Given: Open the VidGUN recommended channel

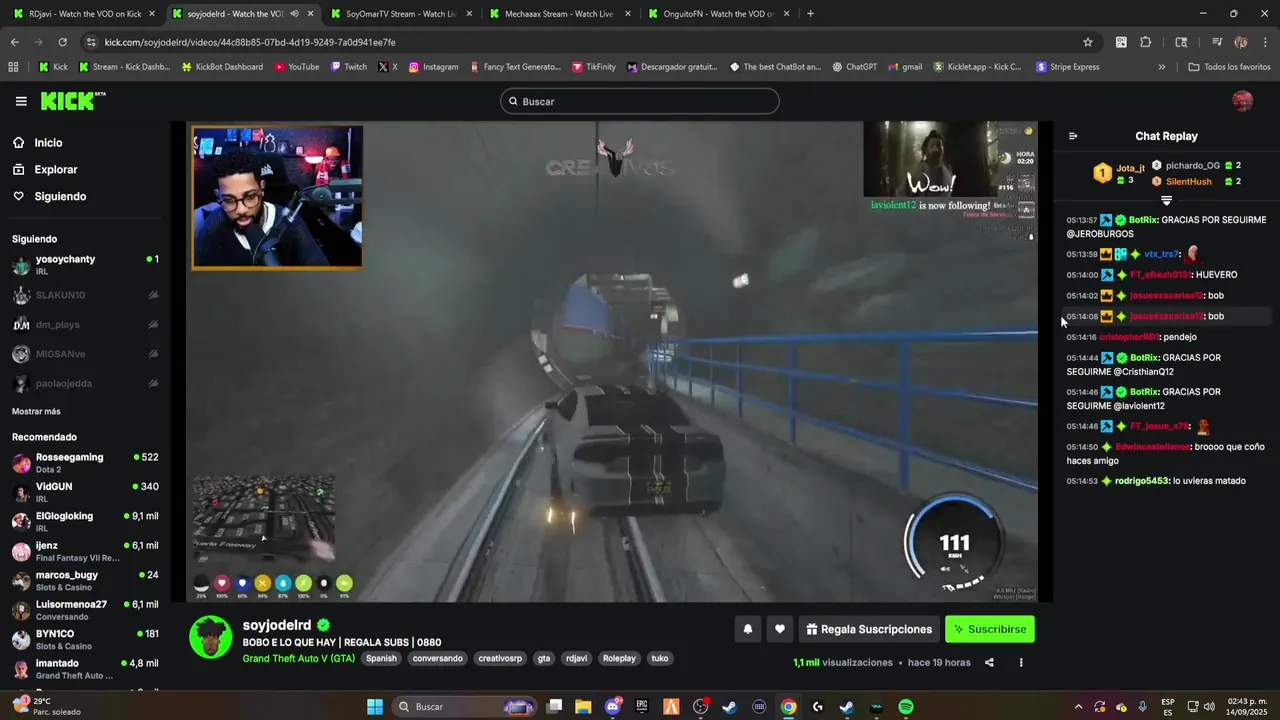Looking at the screenshot, I should 85,492.
